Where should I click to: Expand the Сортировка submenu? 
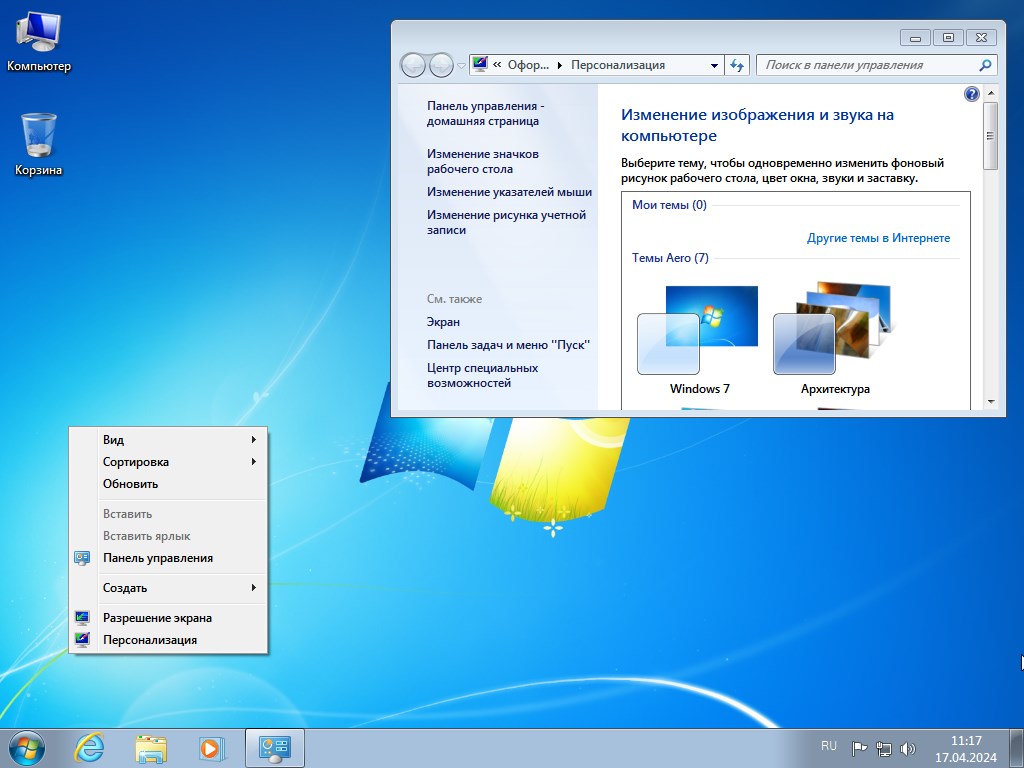[x=169, y=462]
